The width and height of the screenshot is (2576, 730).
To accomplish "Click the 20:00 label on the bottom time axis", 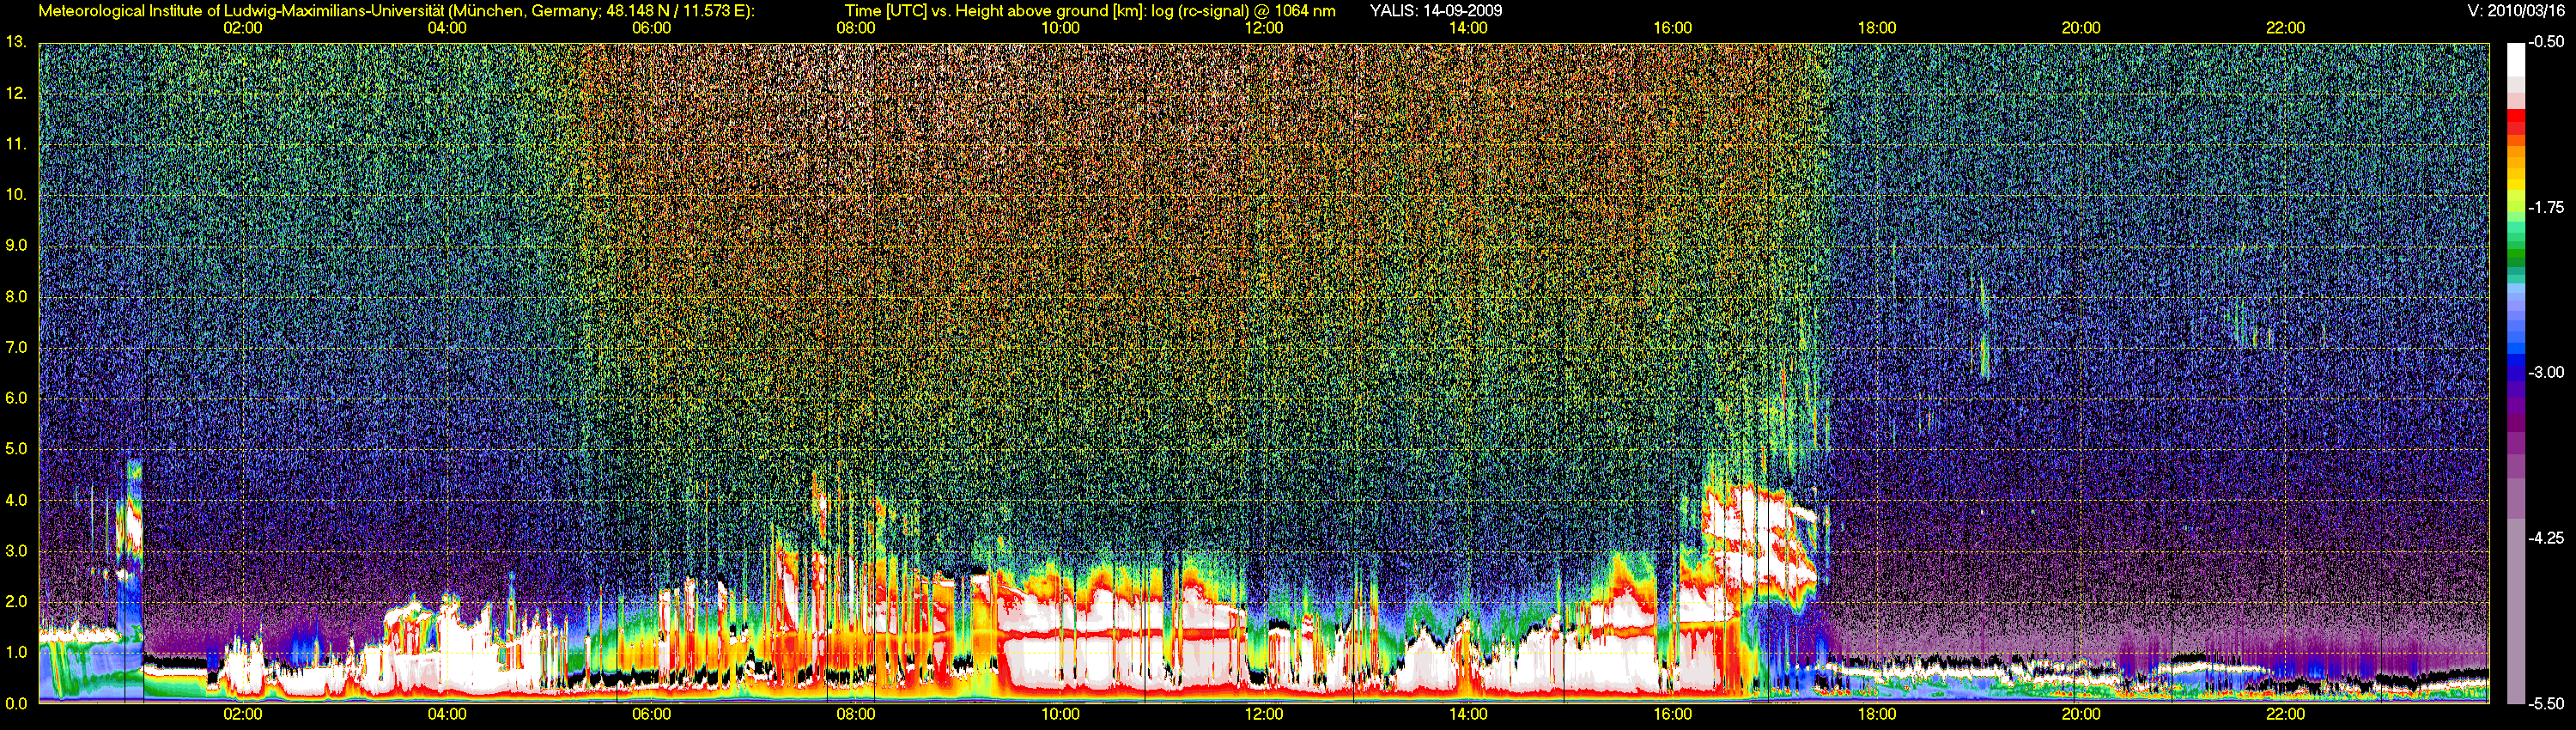I will click(2081, 714).
